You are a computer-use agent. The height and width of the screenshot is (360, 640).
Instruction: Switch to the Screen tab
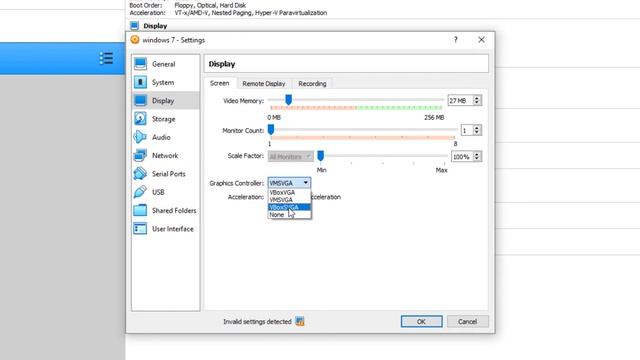click(x=220, y=83)
